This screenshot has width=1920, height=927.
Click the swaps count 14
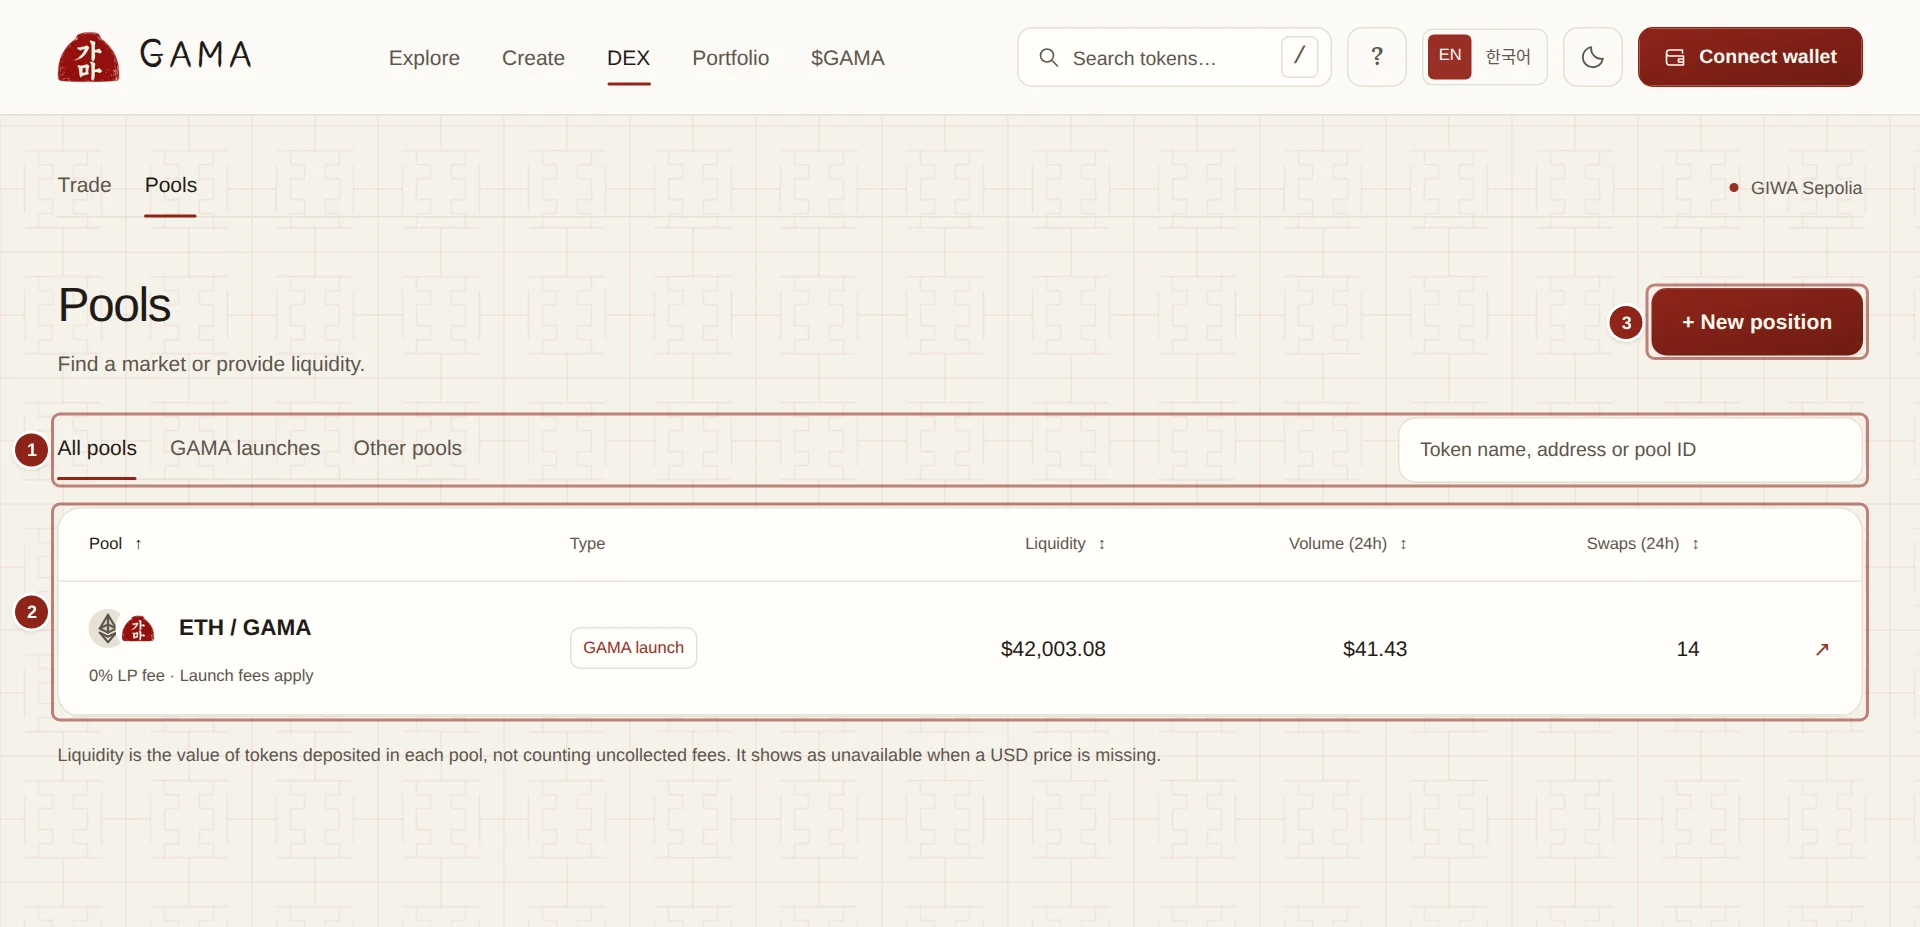(1688, 649)
